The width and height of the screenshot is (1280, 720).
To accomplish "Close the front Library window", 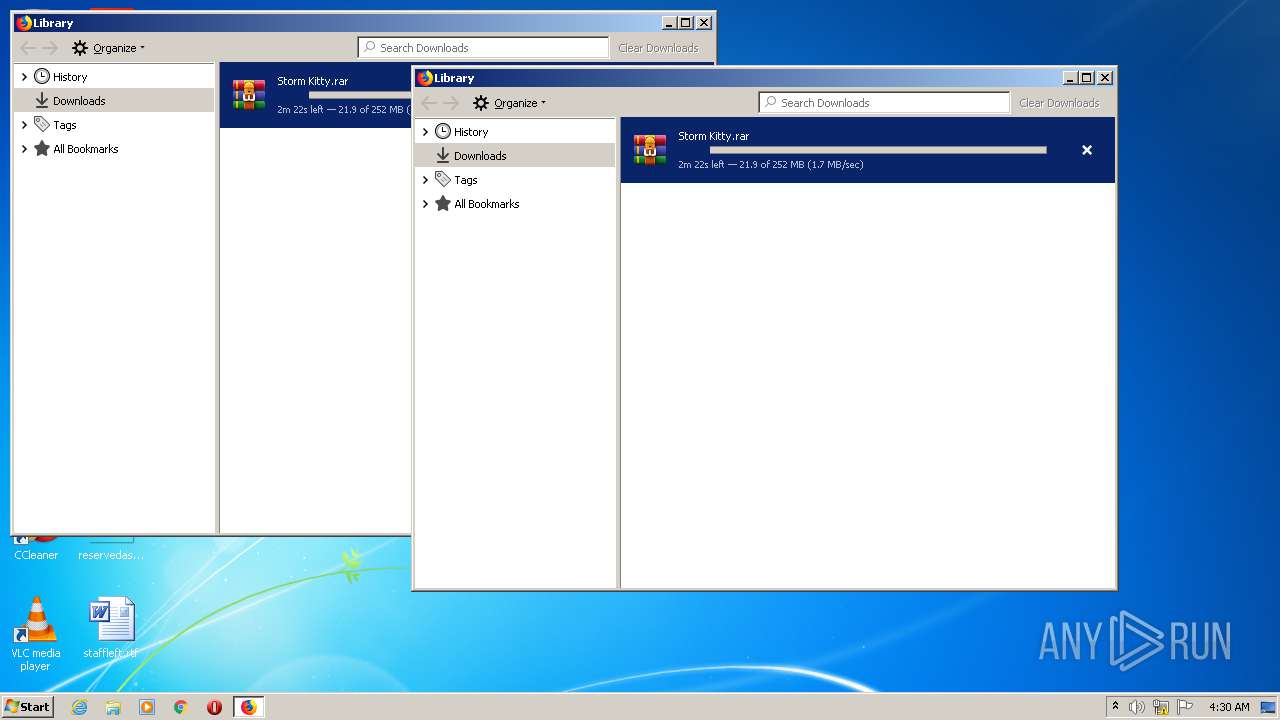I will [1105, 78].
